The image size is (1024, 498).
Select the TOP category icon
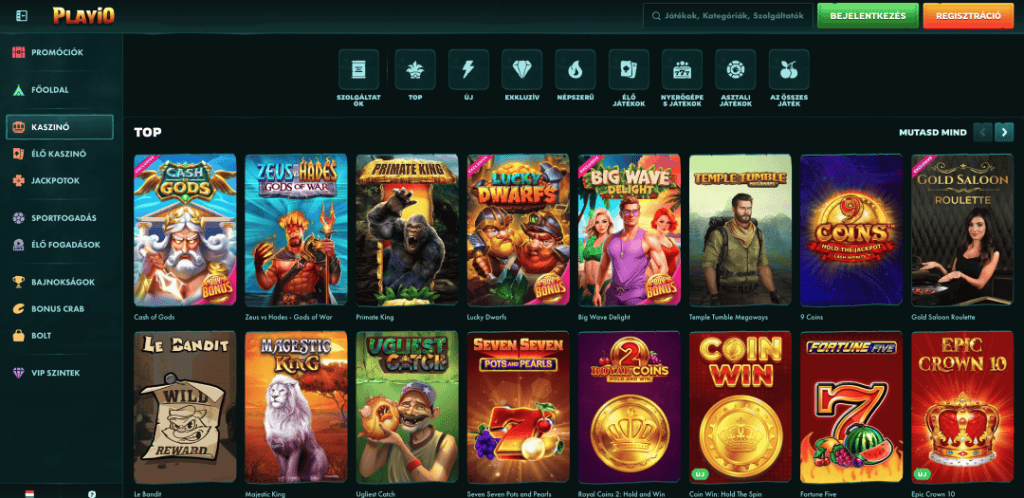click(x=415, y=69)
